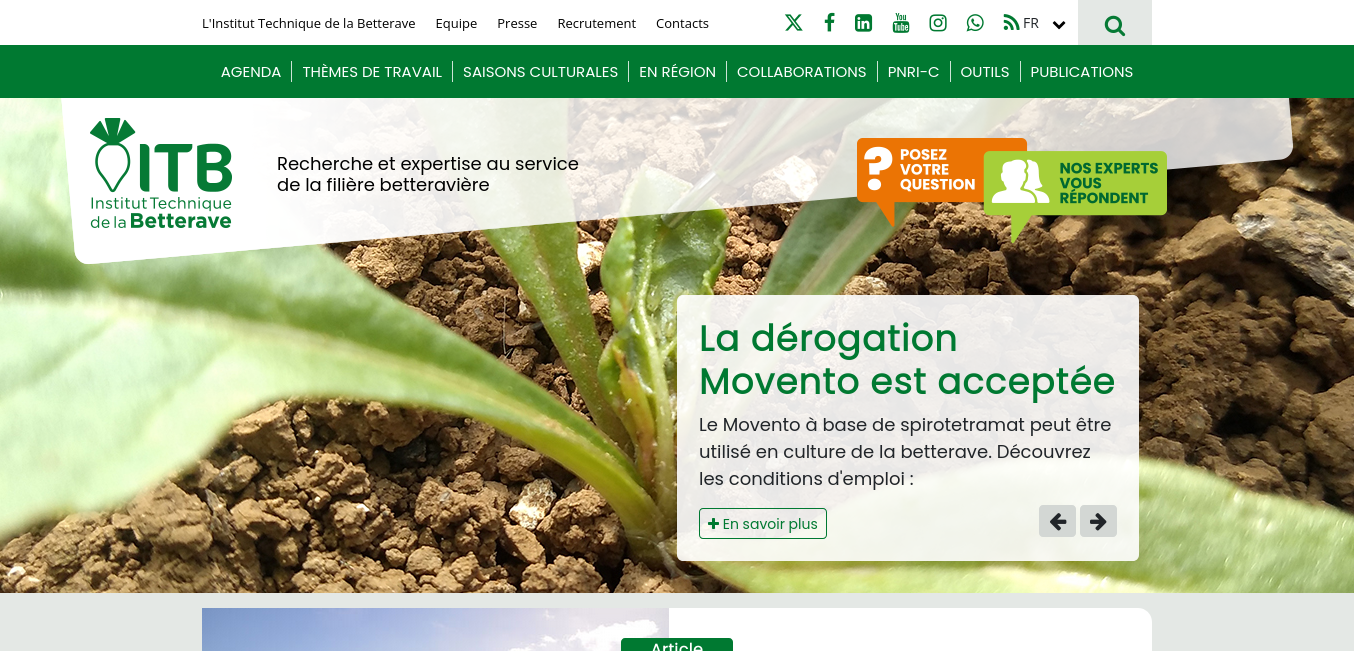This screenshot has width=1366, height=651.
Task: Open the COLLABORATIONS menu
Action: [x=801, y=72]
